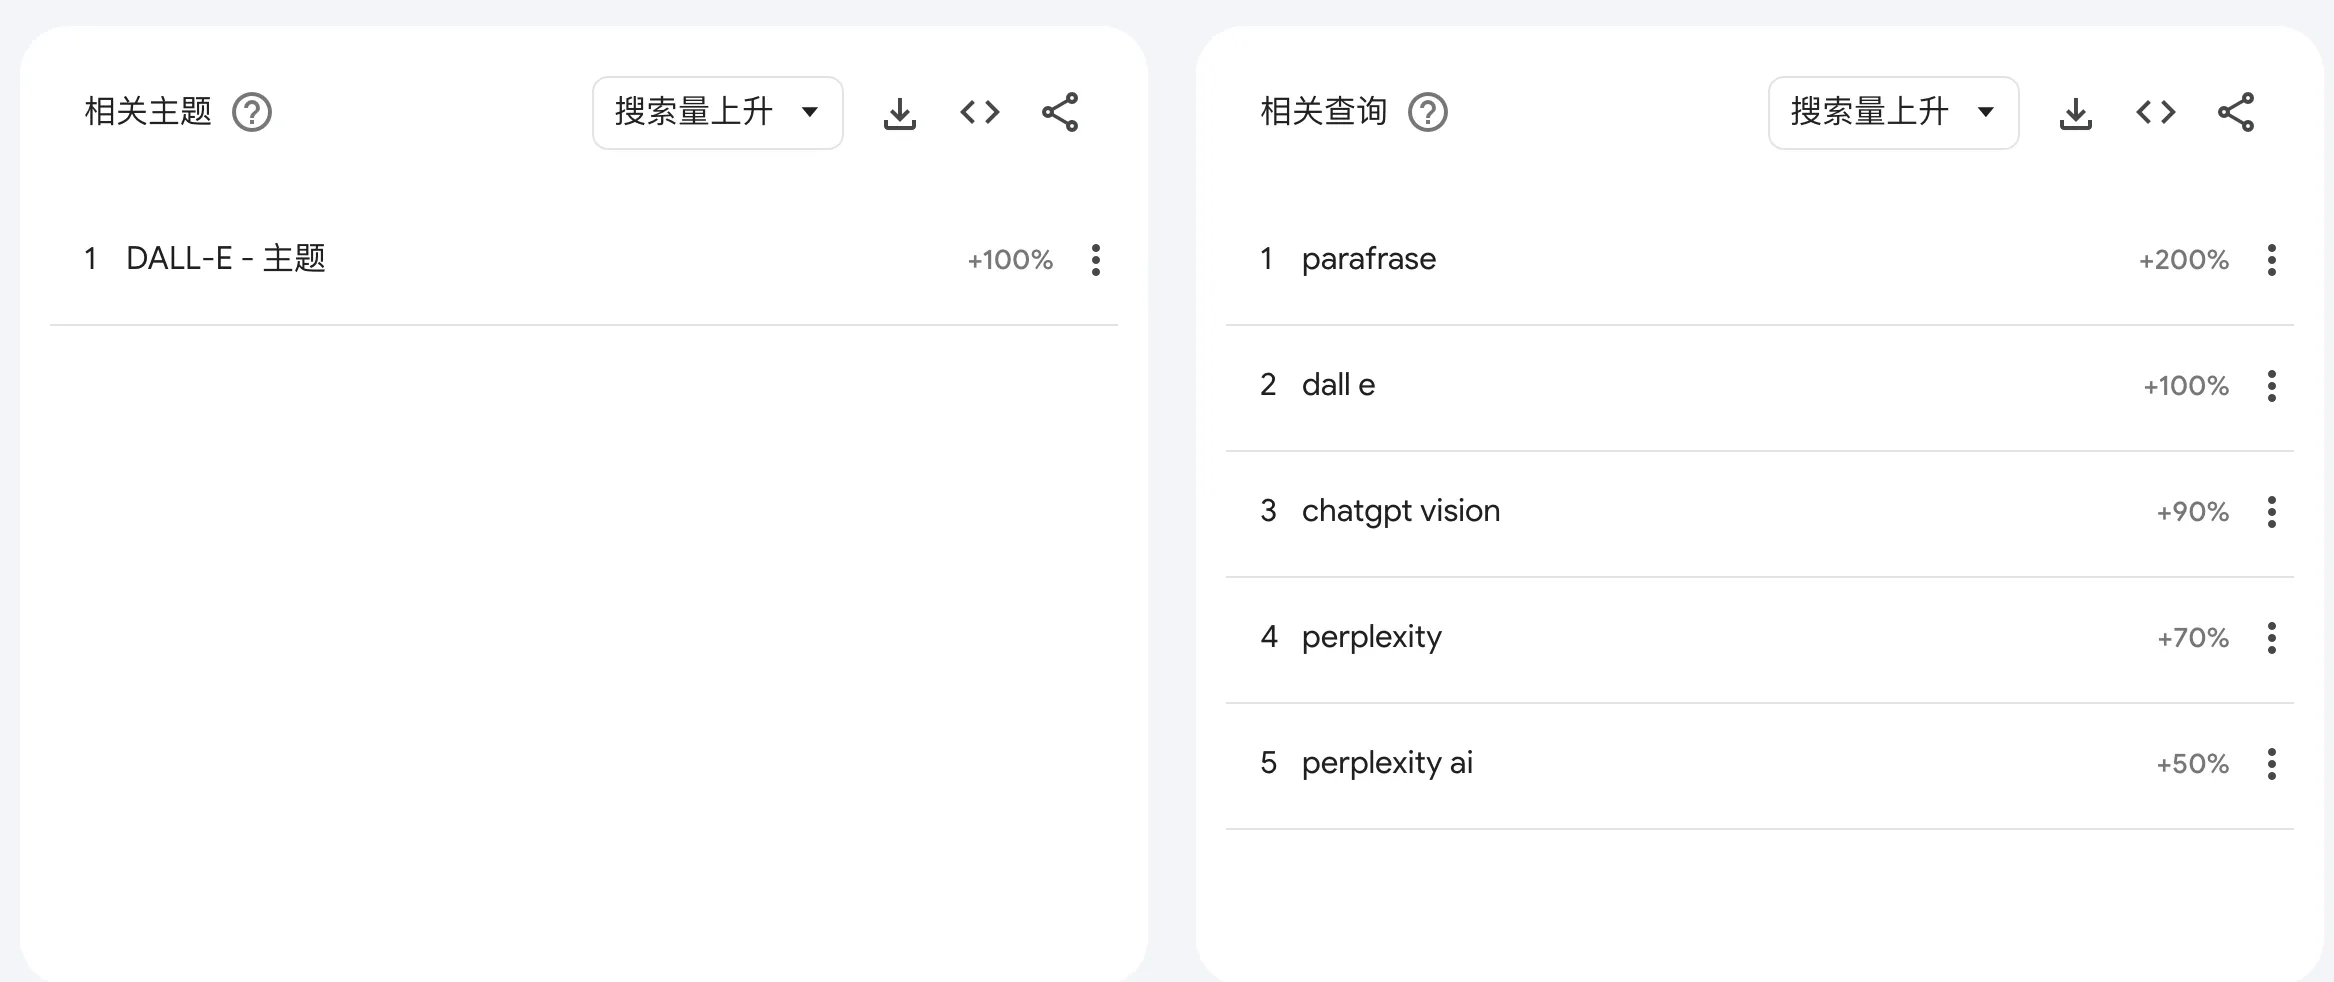
Task: Open the DALL-E - 主题 topic link
Action: pyautogui.click(x=226, y=259)
